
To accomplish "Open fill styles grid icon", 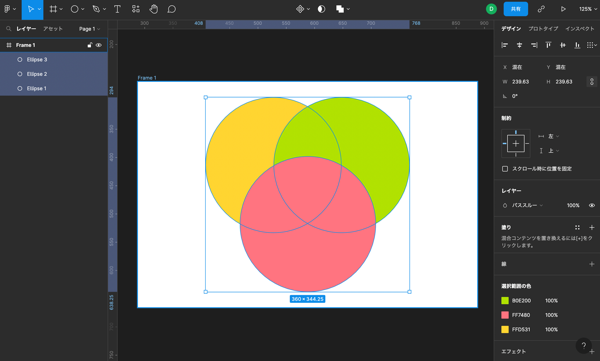I will point(577,227).
